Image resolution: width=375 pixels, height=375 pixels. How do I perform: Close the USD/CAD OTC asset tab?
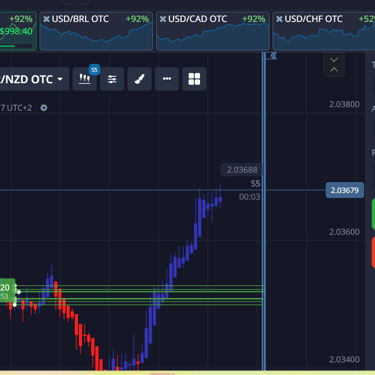[163, 19]
